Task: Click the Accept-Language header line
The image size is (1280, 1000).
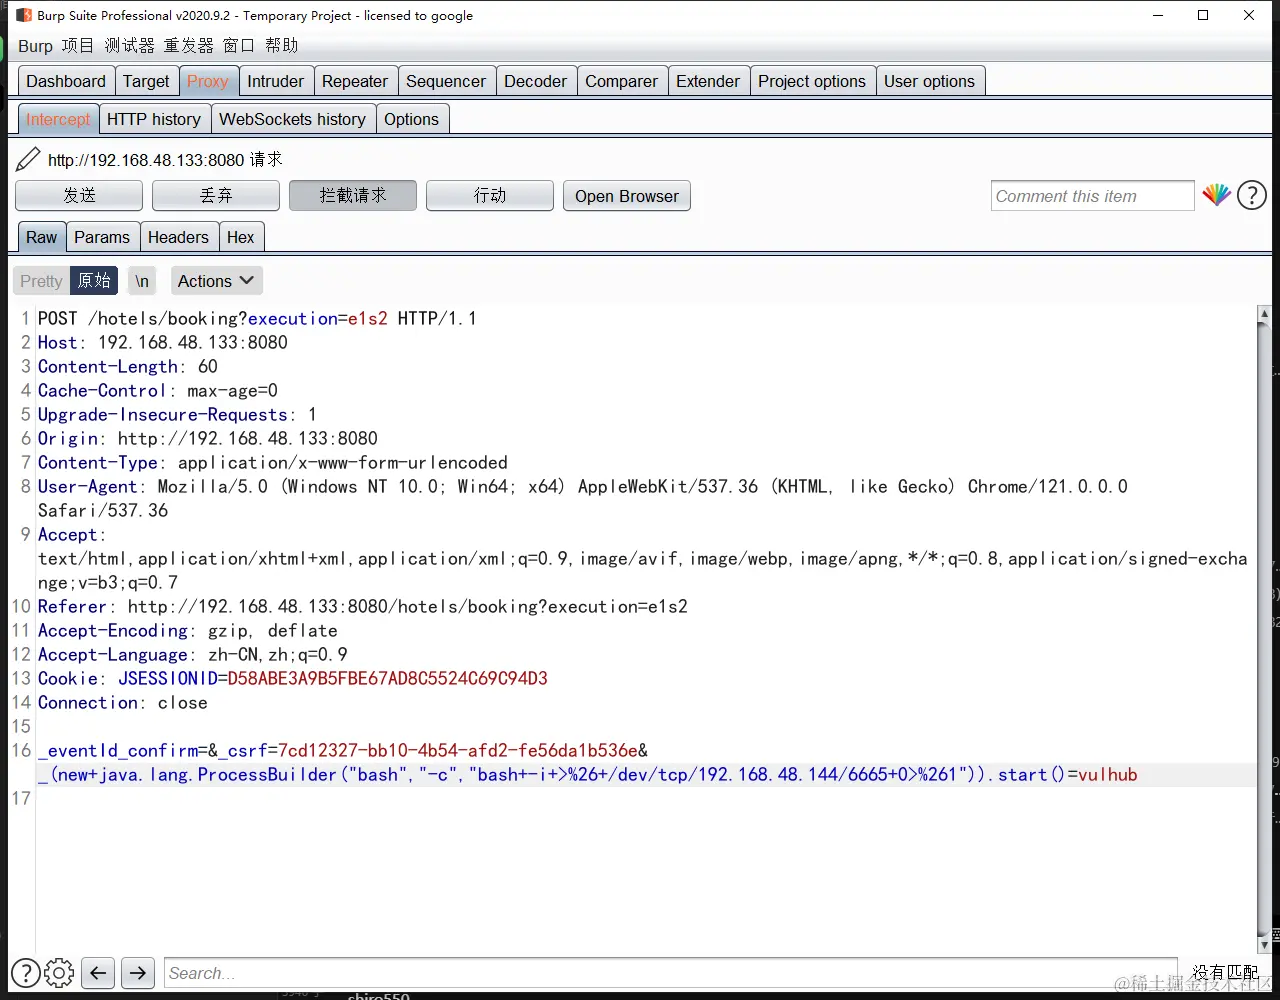Action: (193, 654)
